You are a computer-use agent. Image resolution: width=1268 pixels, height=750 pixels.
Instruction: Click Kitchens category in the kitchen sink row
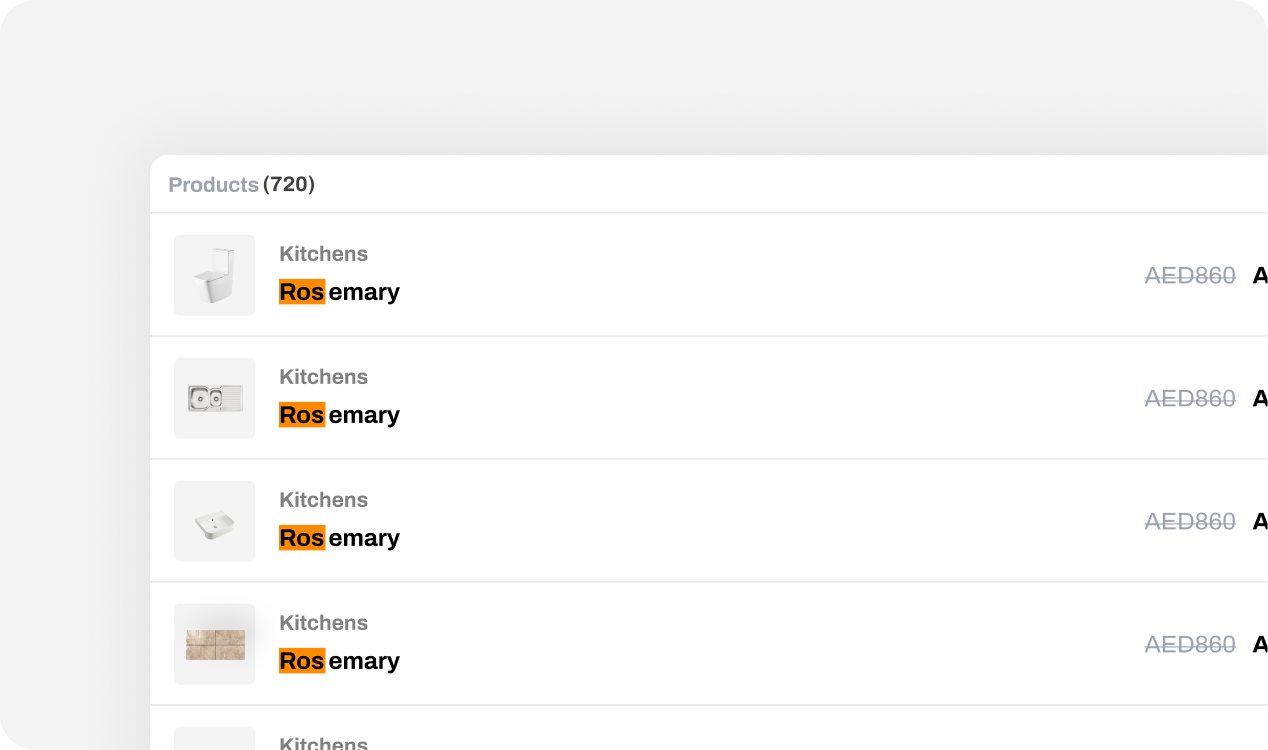[x=323, y=377]
